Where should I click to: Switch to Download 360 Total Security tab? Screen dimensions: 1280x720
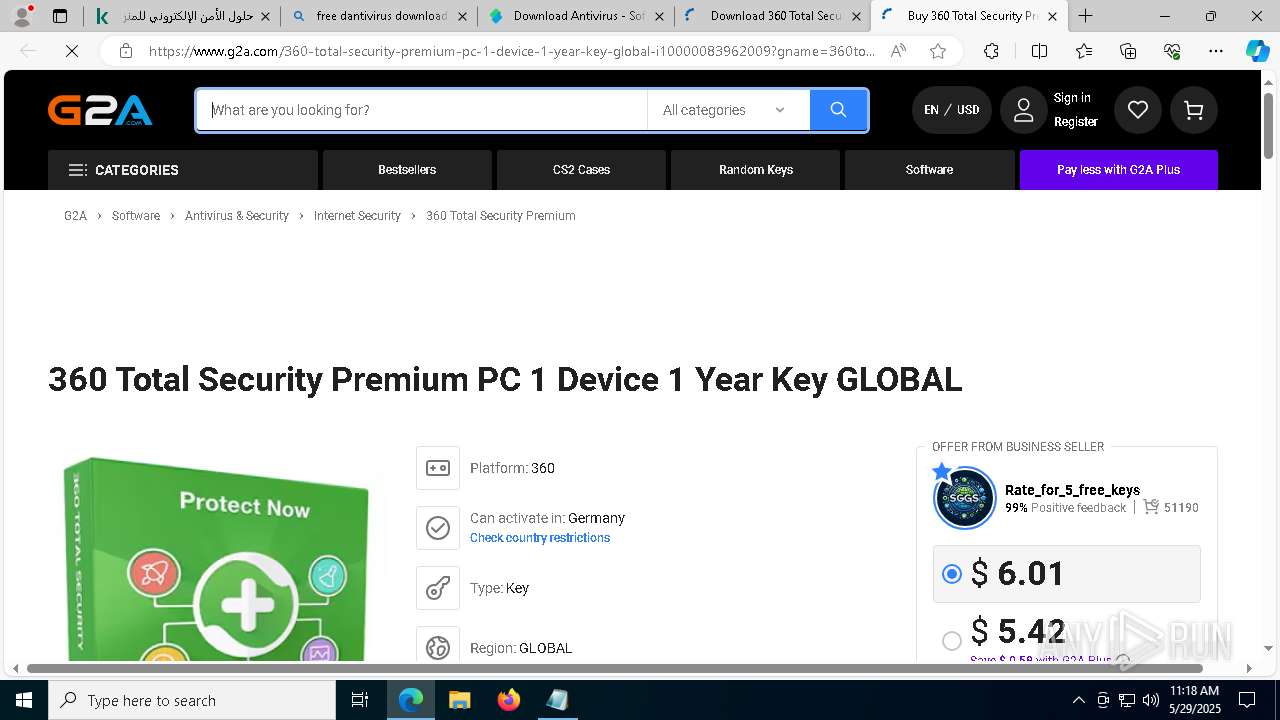click(774, 16)
